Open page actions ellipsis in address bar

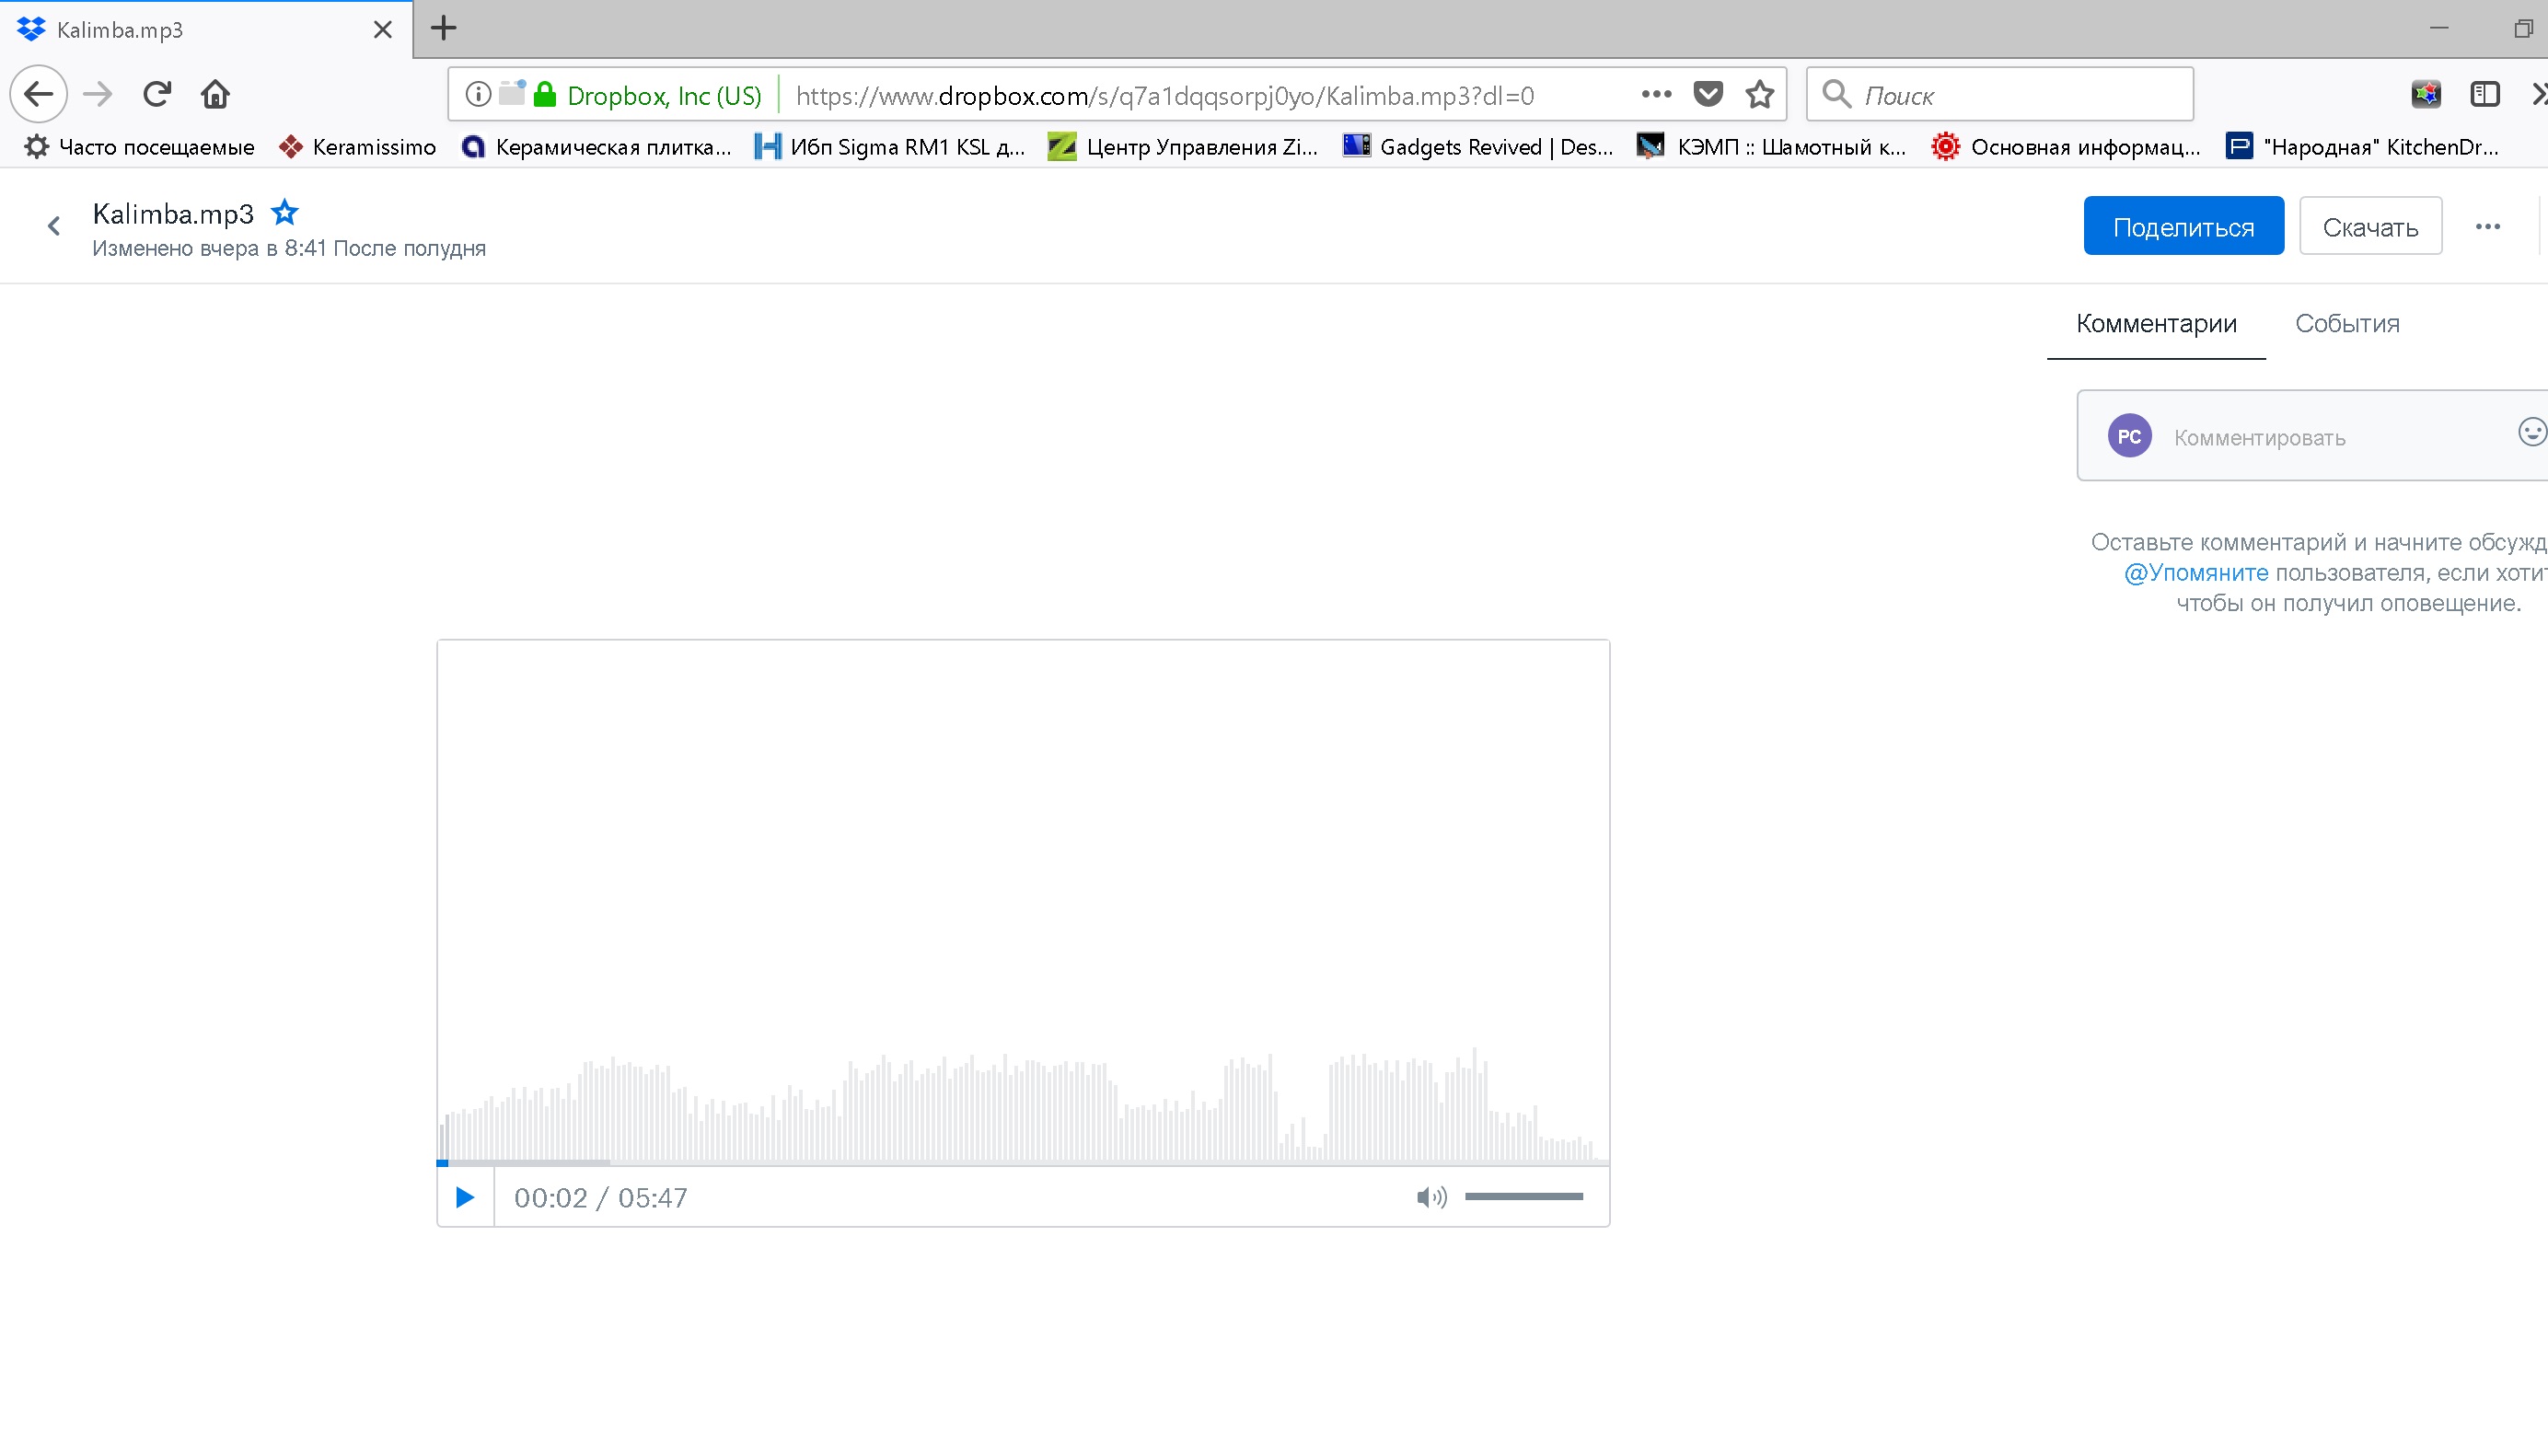[1656, 94]
